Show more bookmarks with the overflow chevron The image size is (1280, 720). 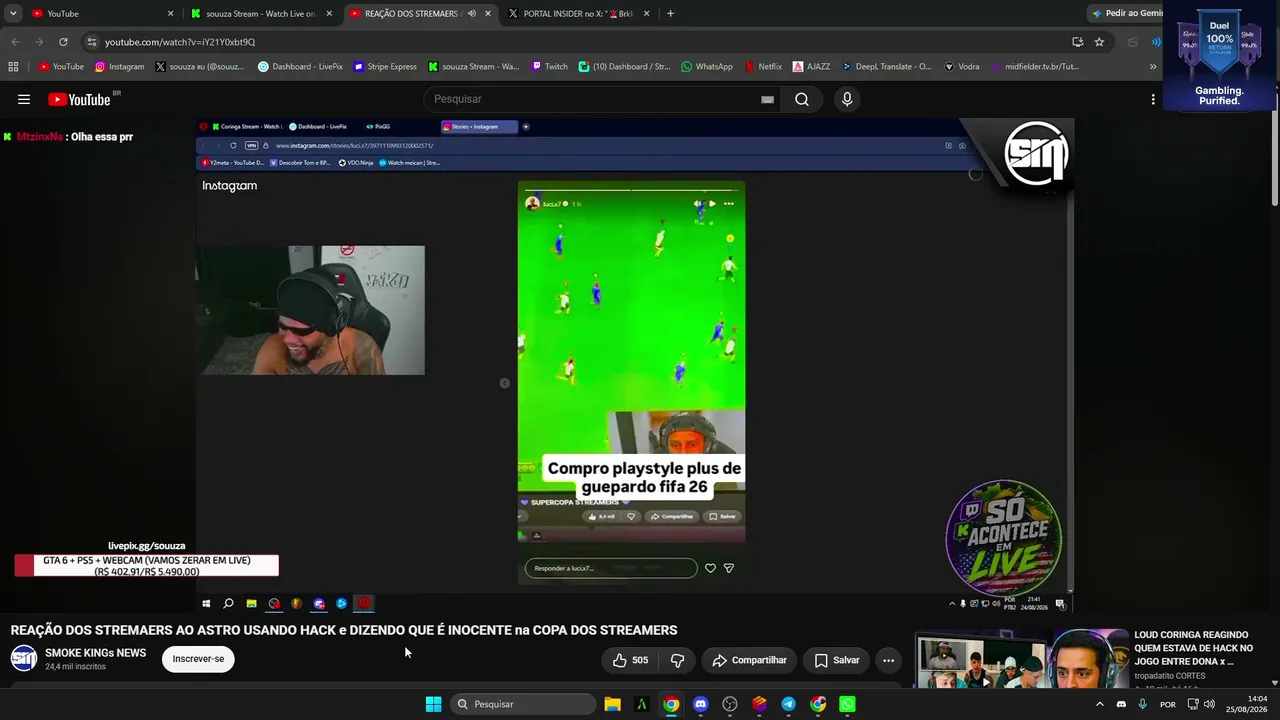1153,67
